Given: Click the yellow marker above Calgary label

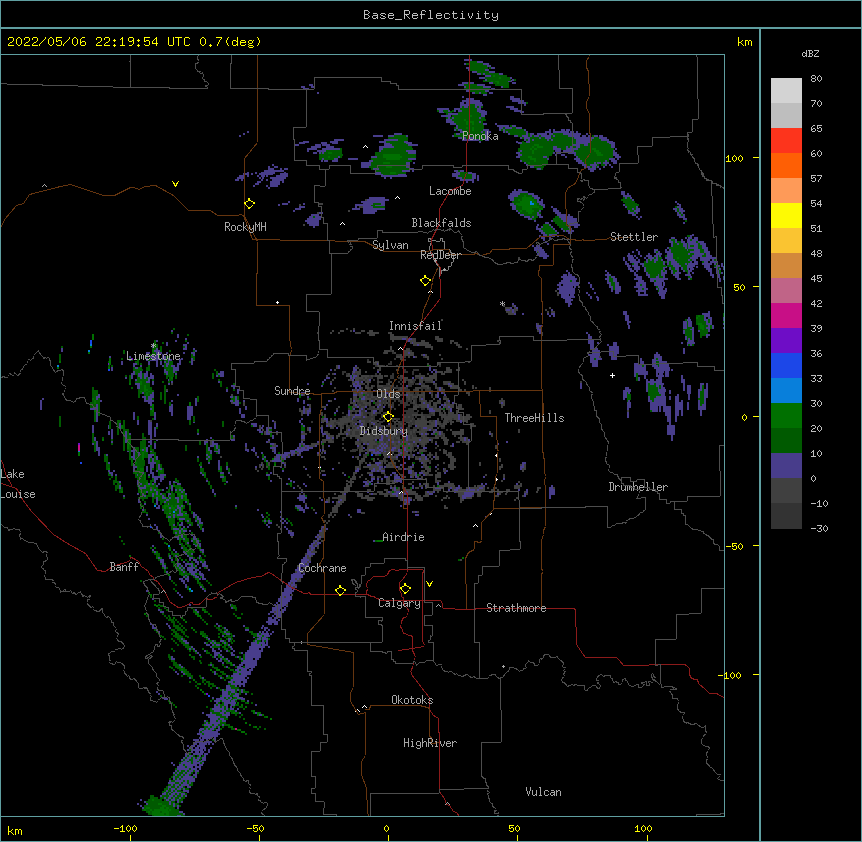Looking at the screenshot, I should coord(405,589).
